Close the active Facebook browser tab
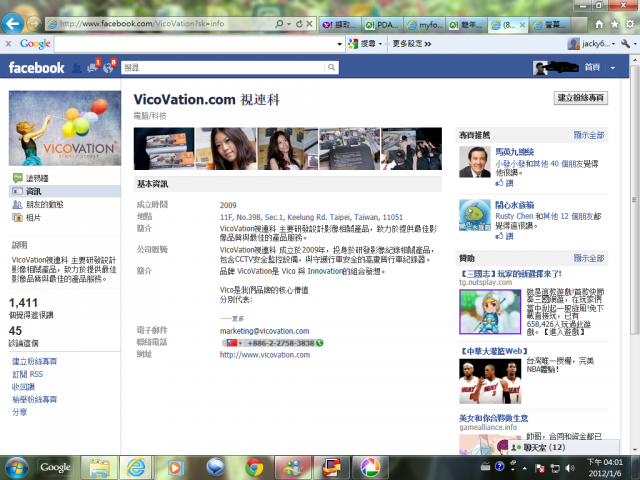Screen dimensions: 640x480 (x=522, y=25)
